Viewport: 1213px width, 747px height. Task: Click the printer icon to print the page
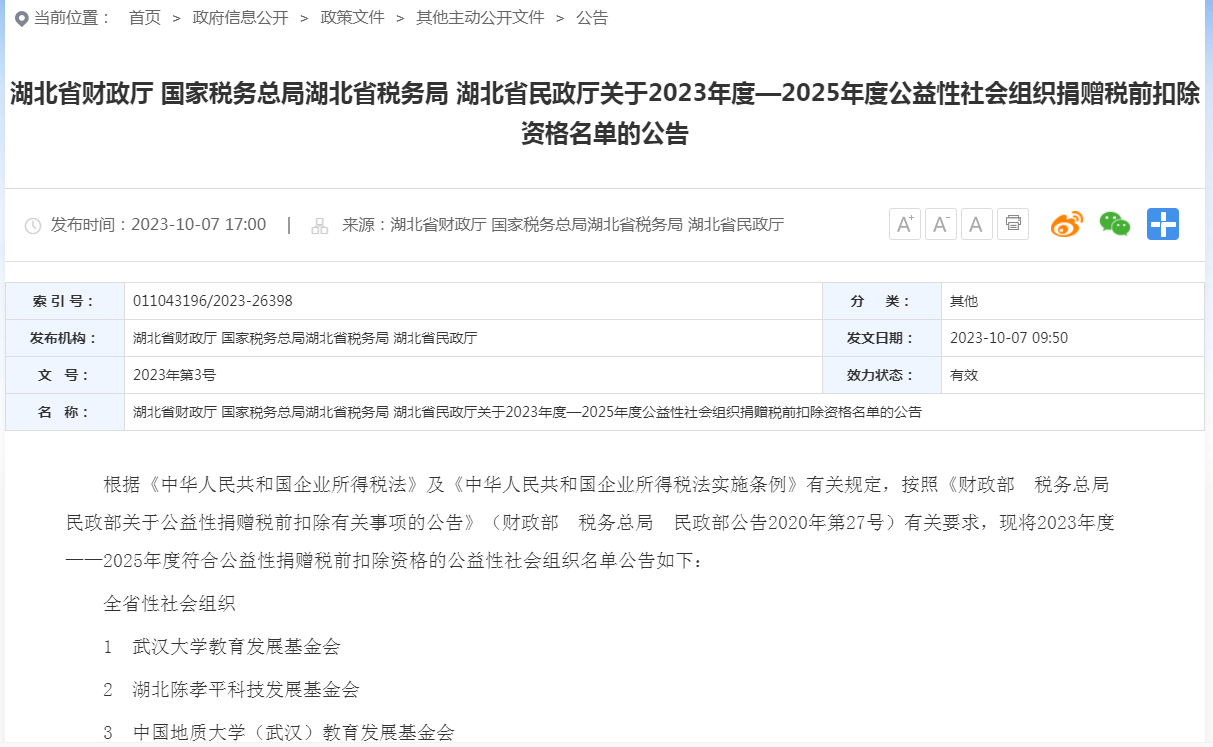[1012, 224]
